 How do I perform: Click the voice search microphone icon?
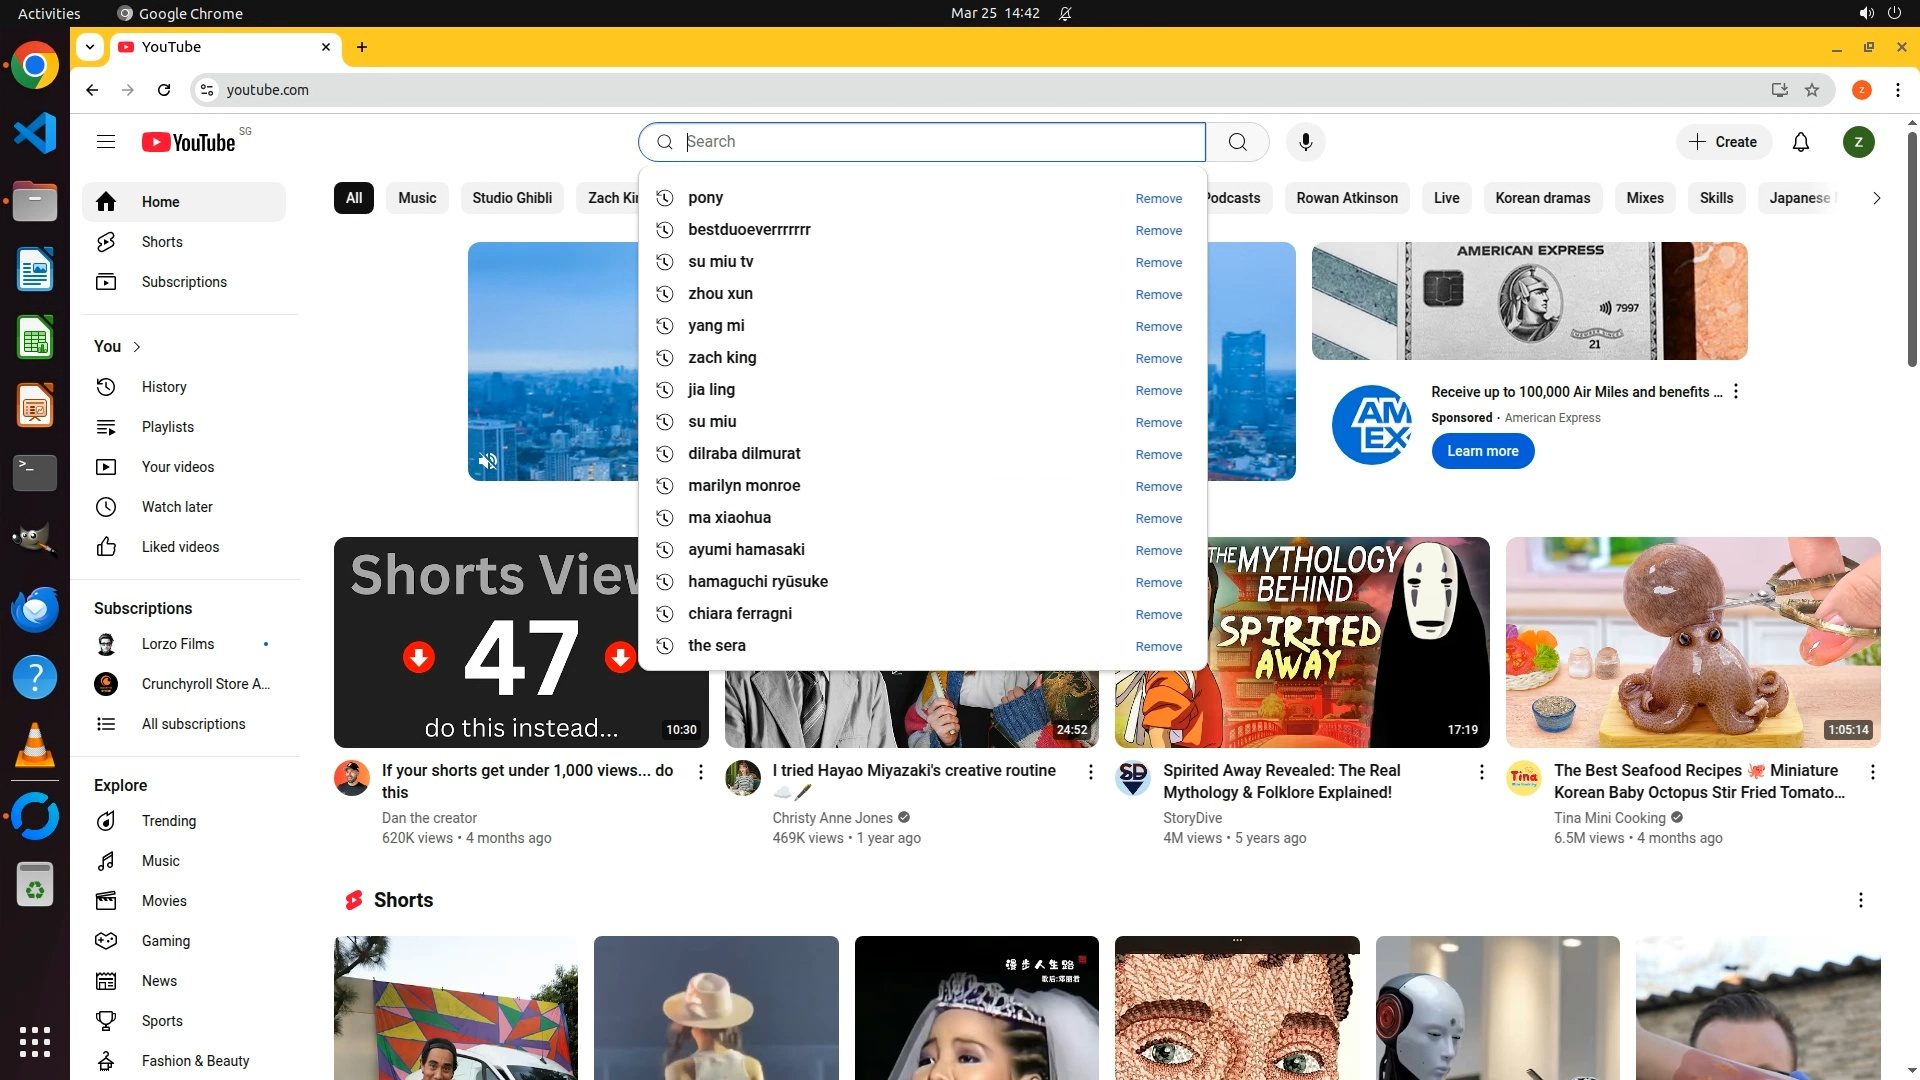pyautogui.click(x=1305, y=142)
